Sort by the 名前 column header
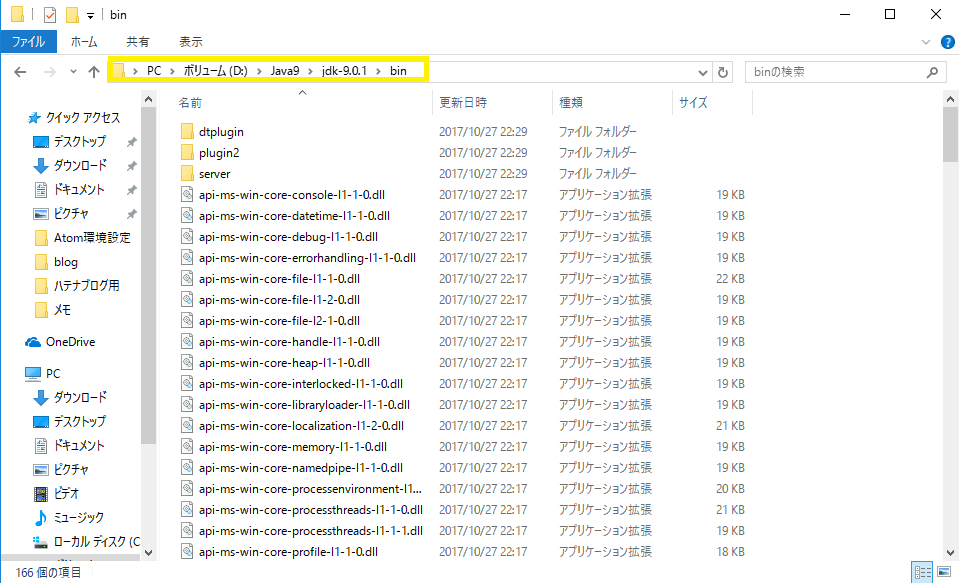Screen dimensions: 959x583 (190, 103)
